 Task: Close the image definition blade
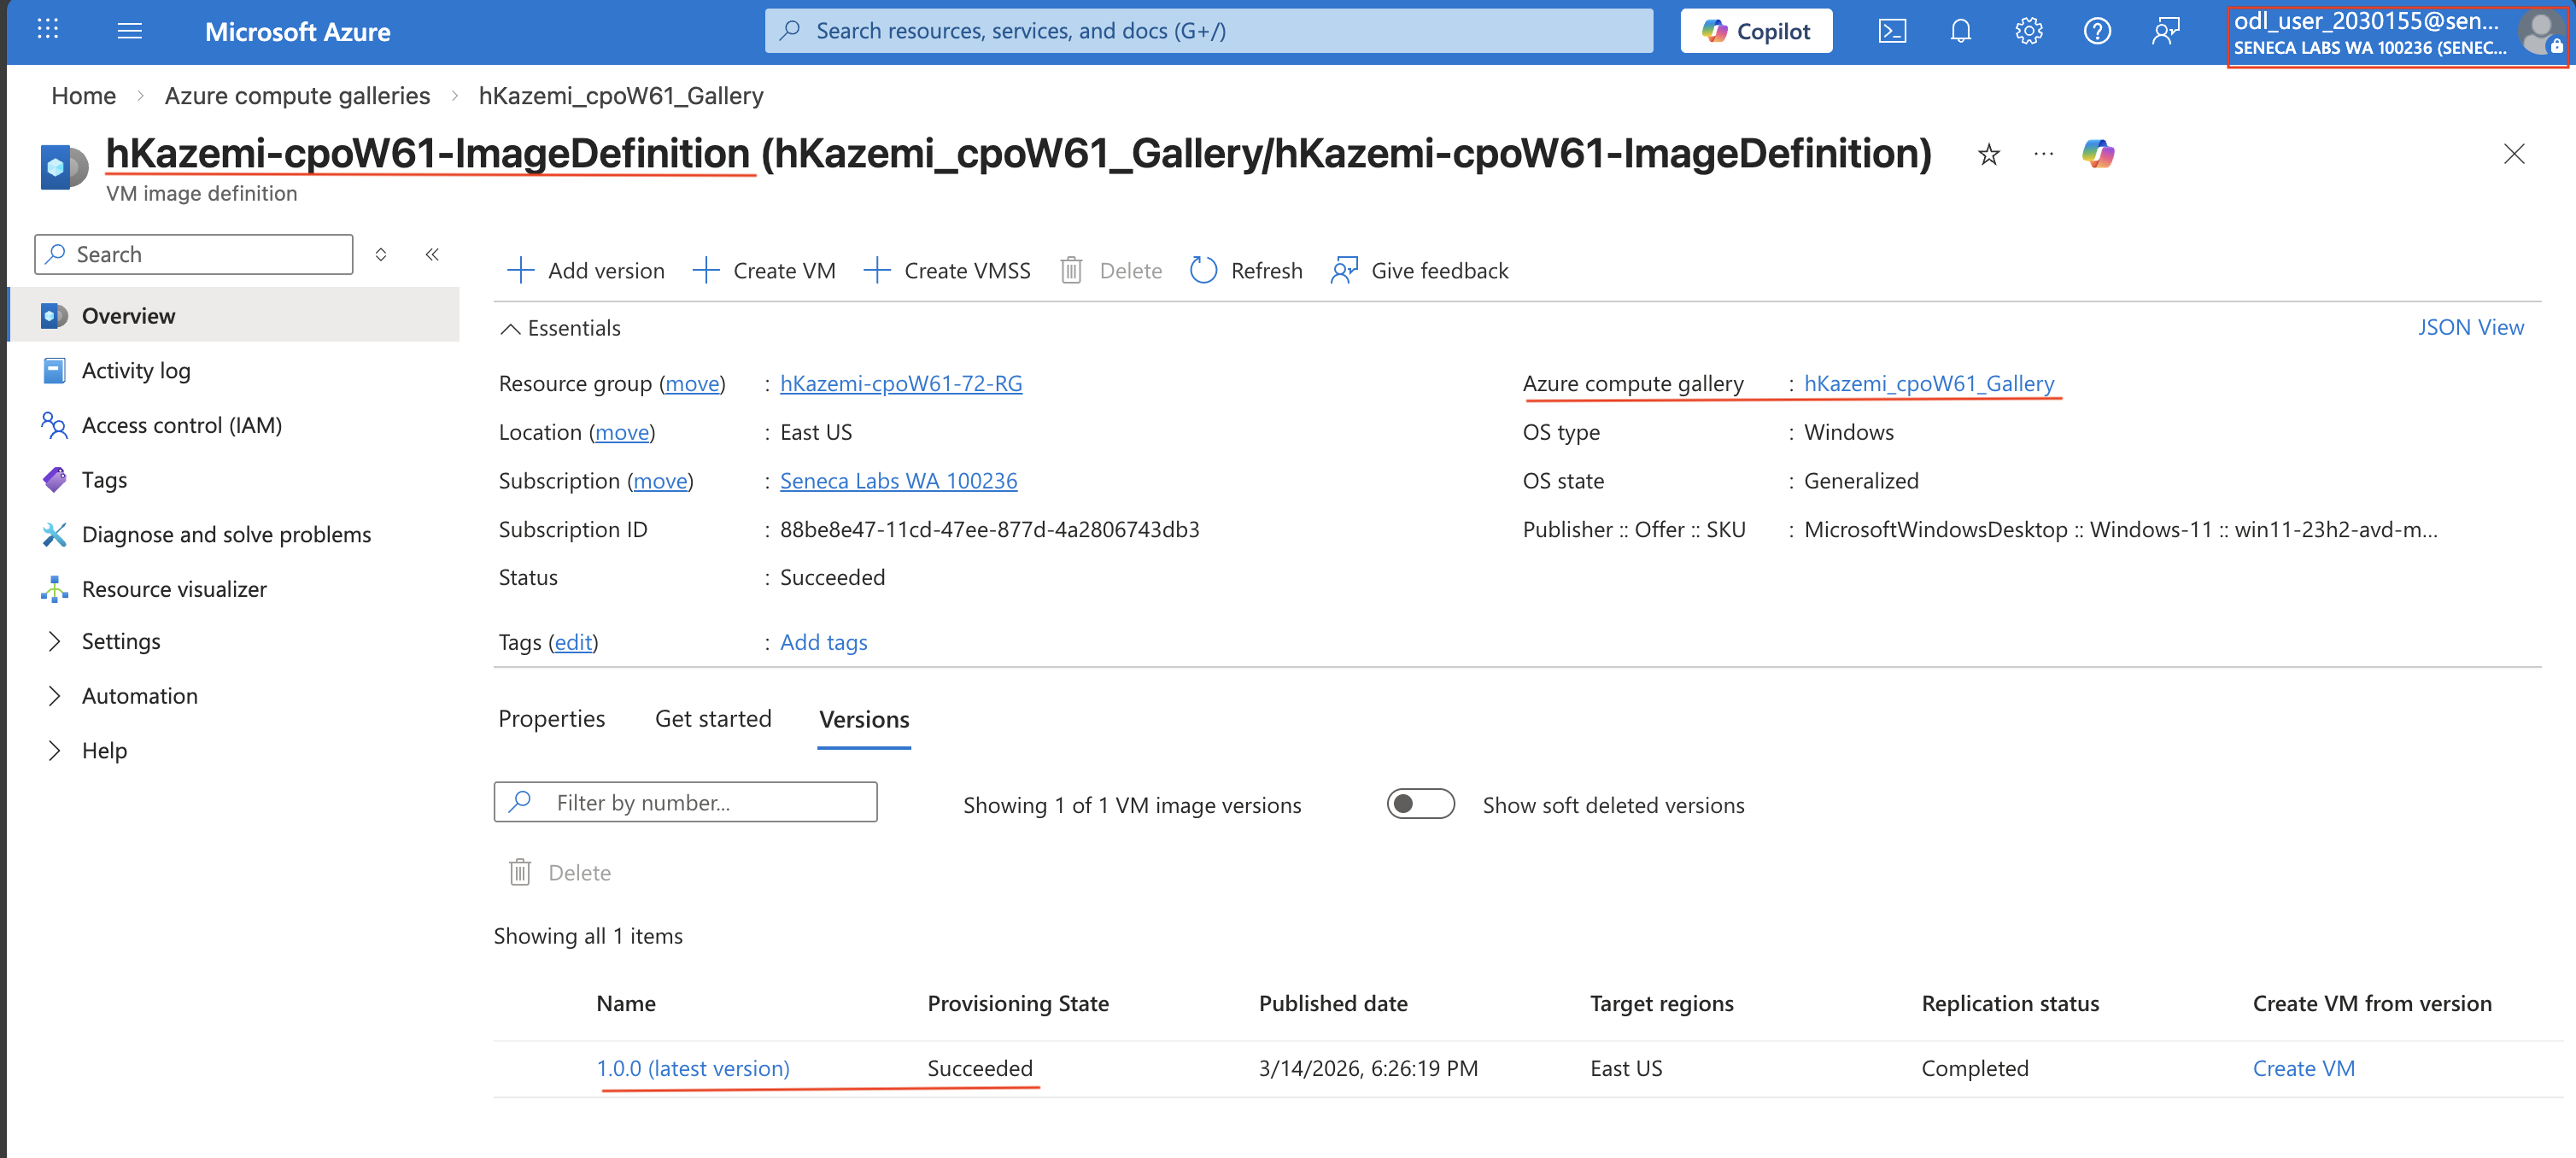tap(2514, 154)
